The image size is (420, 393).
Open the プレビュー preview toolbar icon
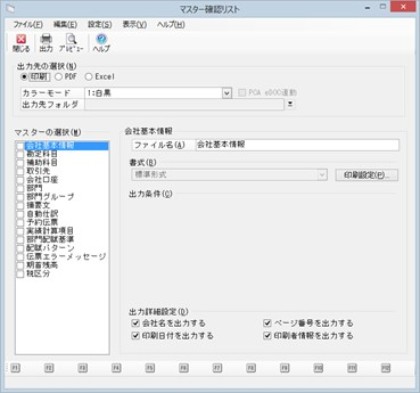71,39
